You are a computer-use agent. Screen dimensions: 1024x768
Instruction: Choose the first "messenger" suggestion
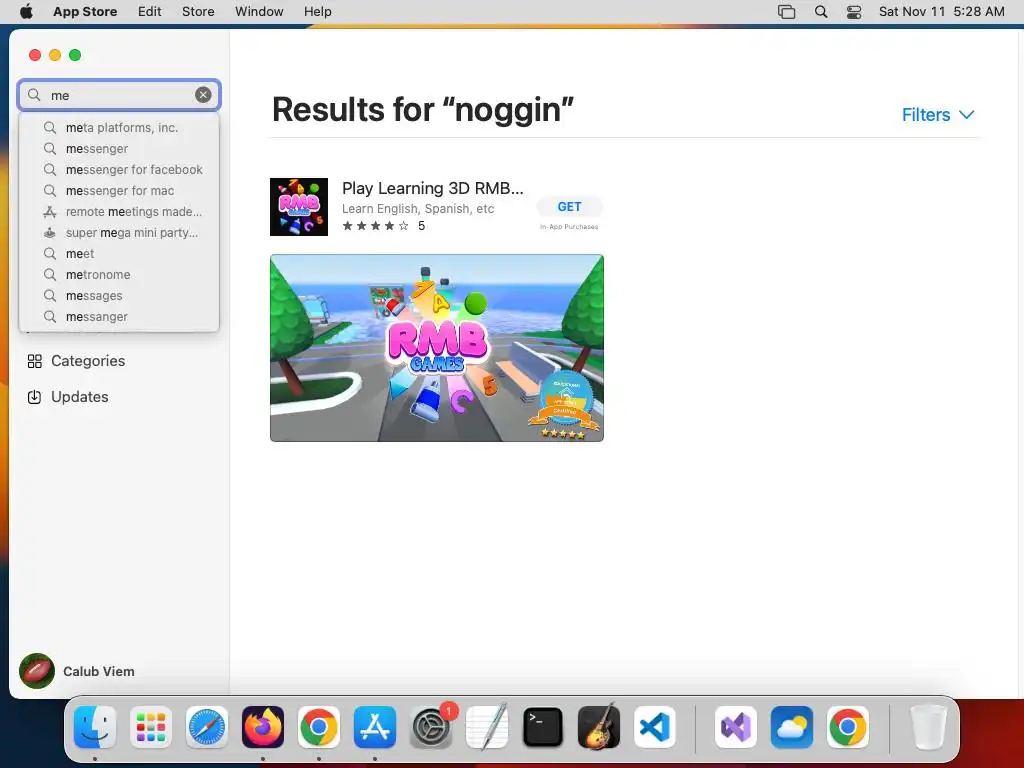[119, 148]
